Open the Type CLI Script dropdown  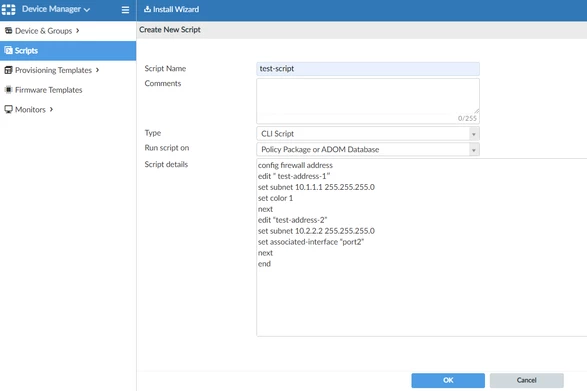tap(368, 134)
